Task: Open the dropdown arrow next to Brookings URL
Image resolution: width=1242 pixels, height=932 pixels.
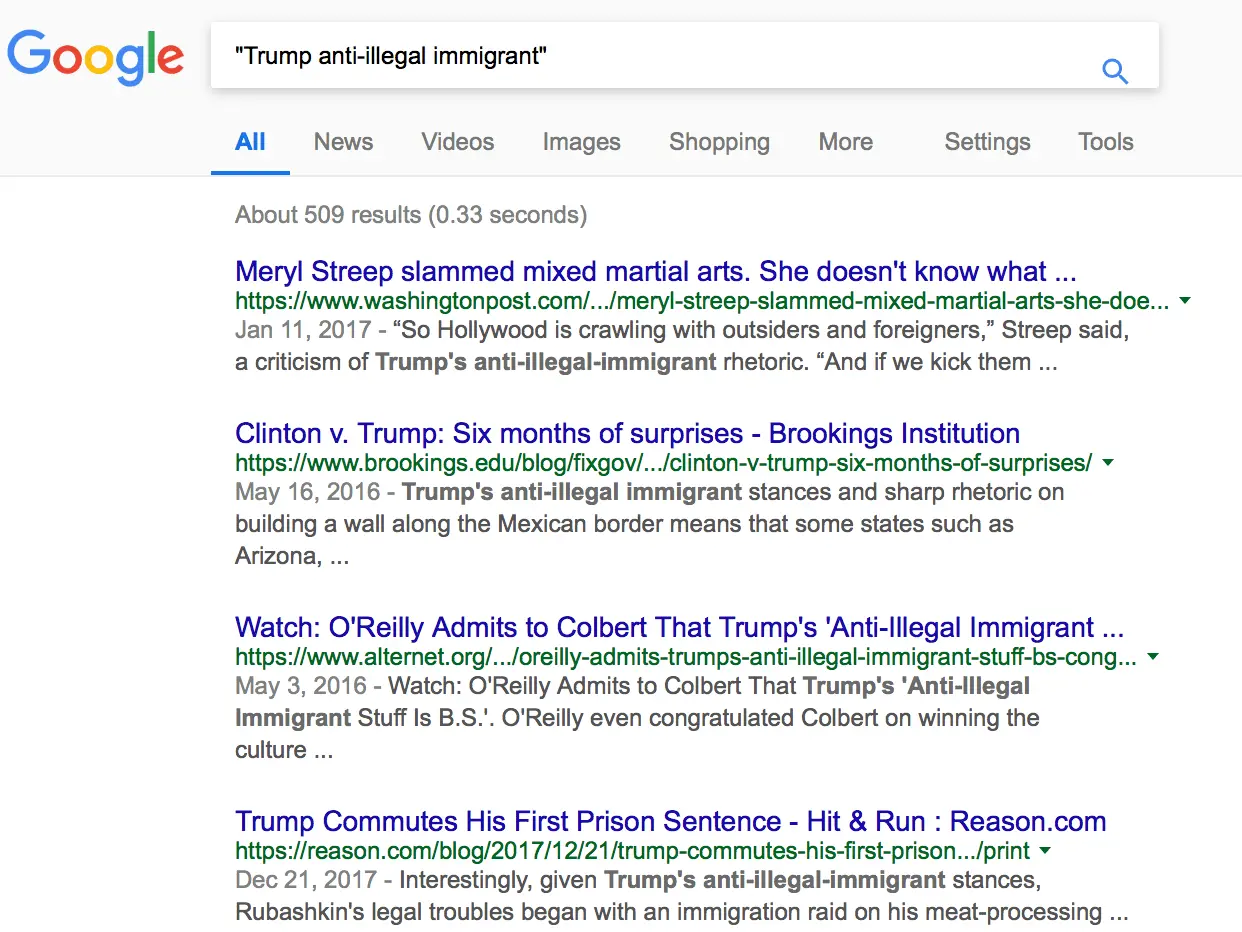Action: coord(1108,462)
